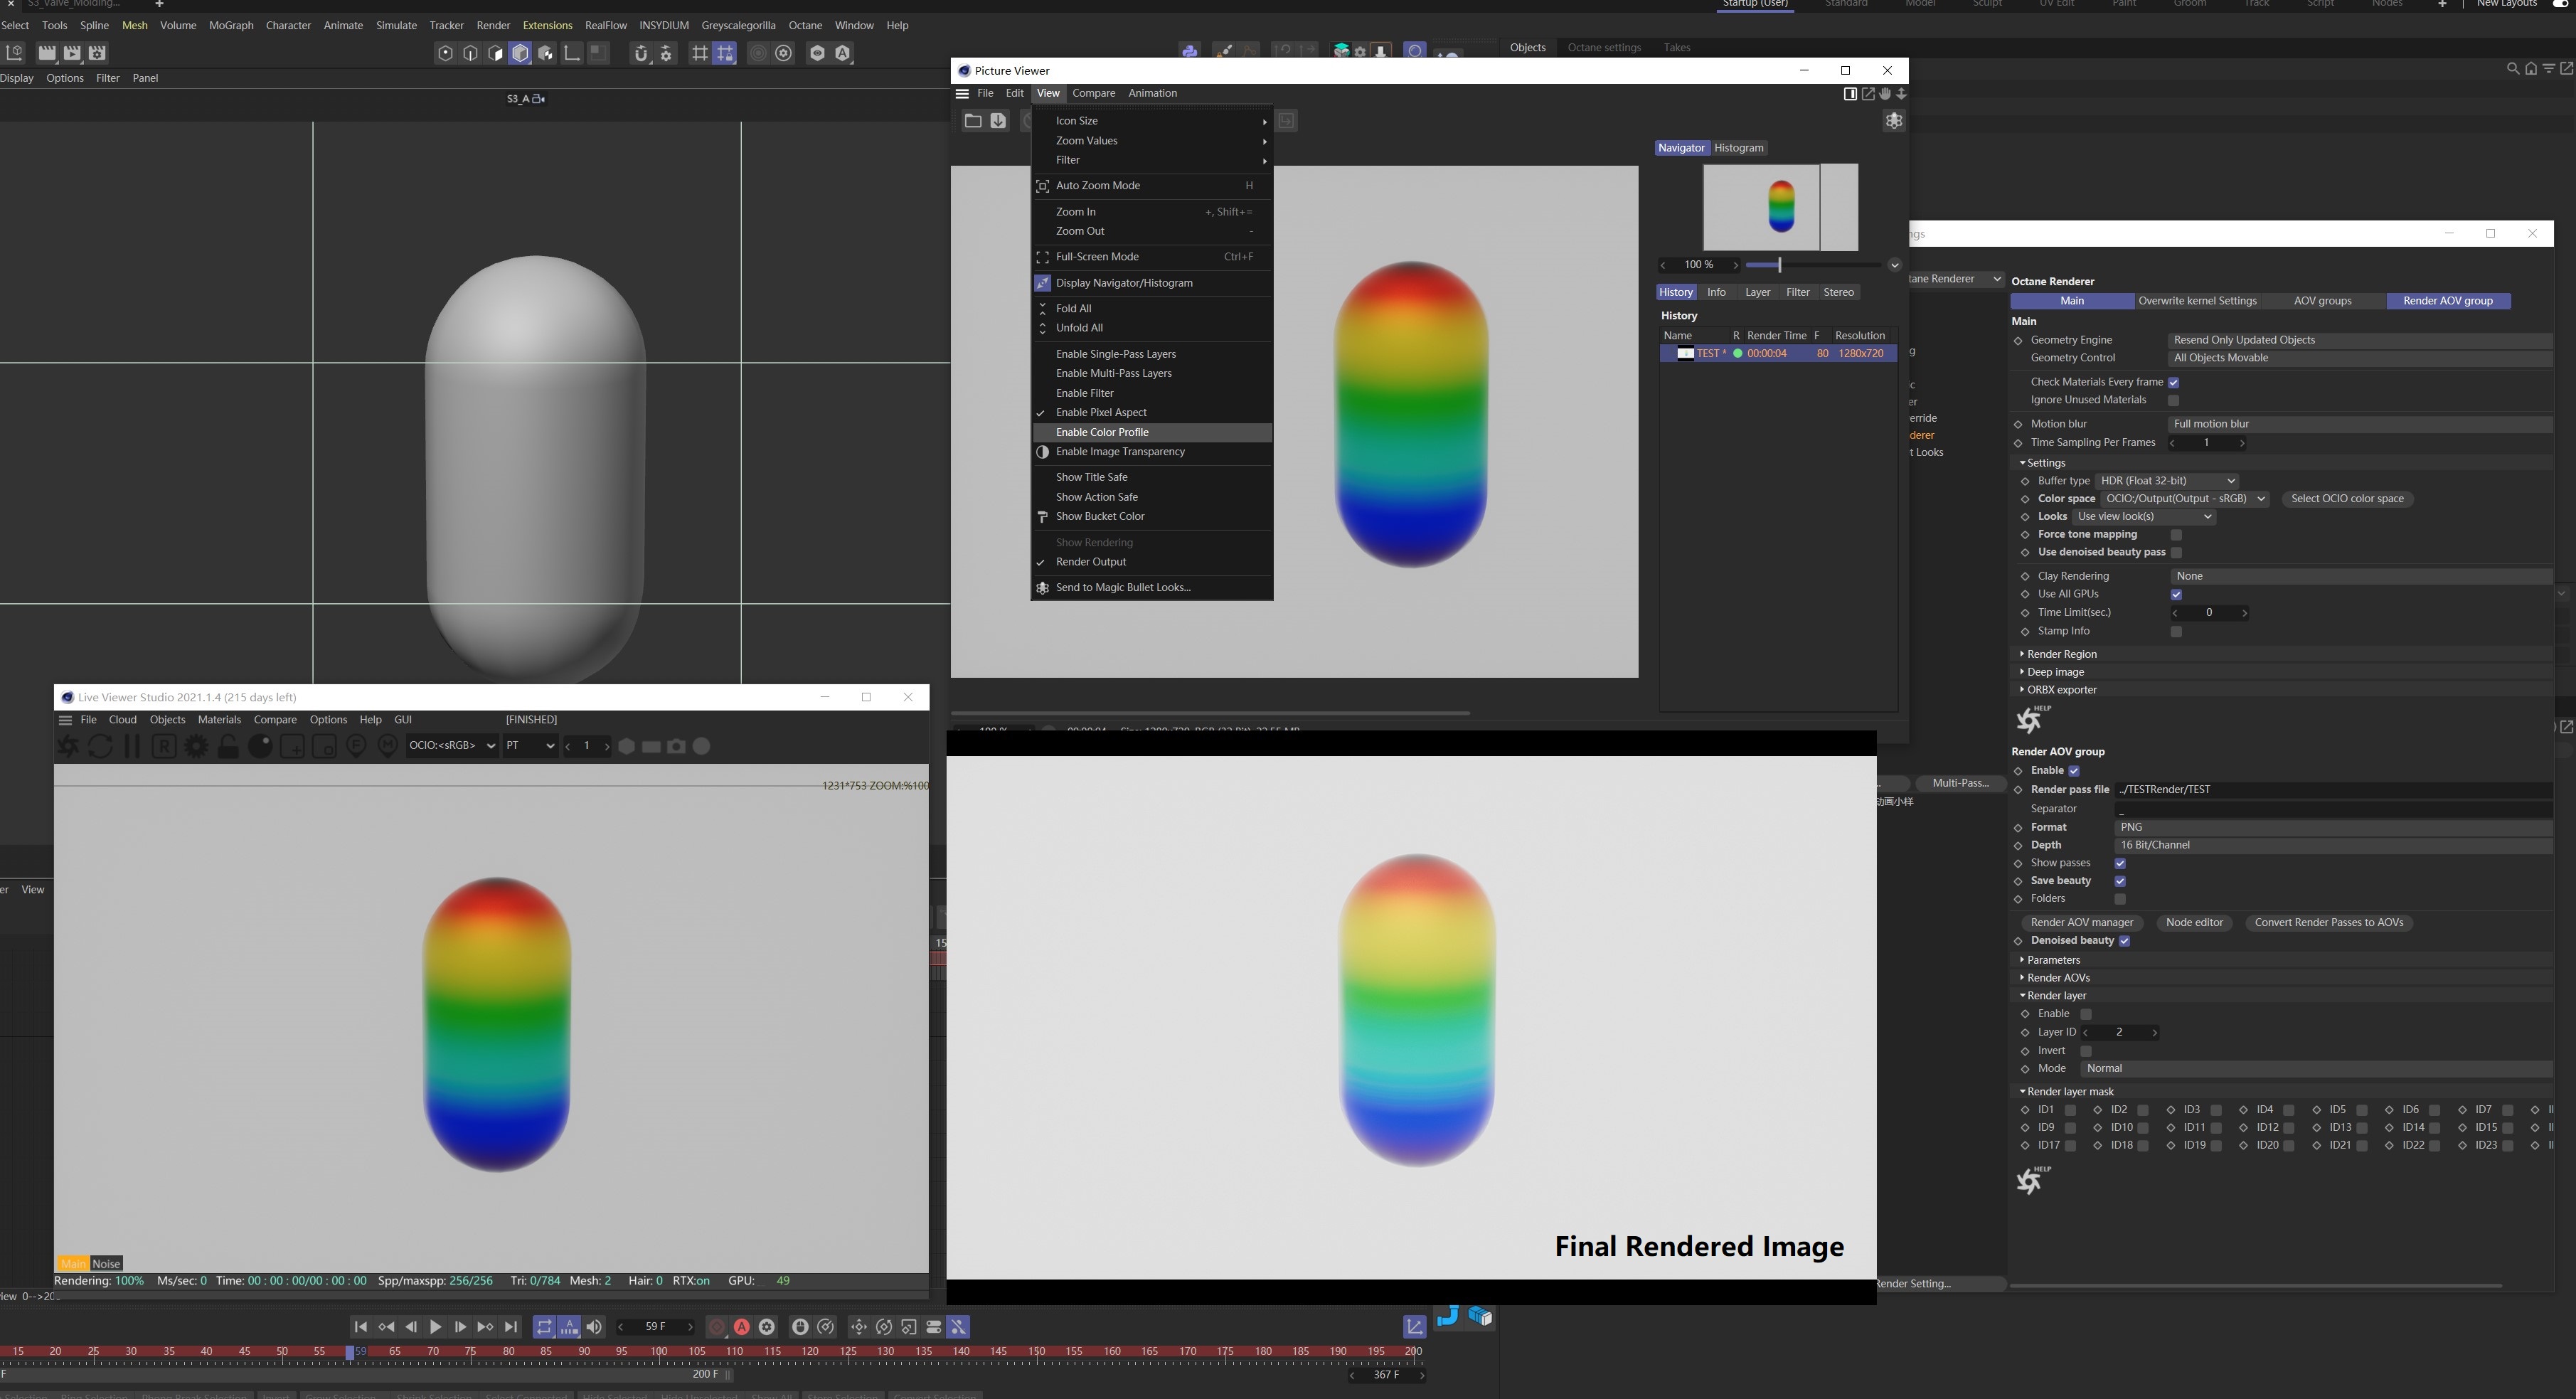
Task: Enable Force tone mapping checkbox
Action: 2176,535
